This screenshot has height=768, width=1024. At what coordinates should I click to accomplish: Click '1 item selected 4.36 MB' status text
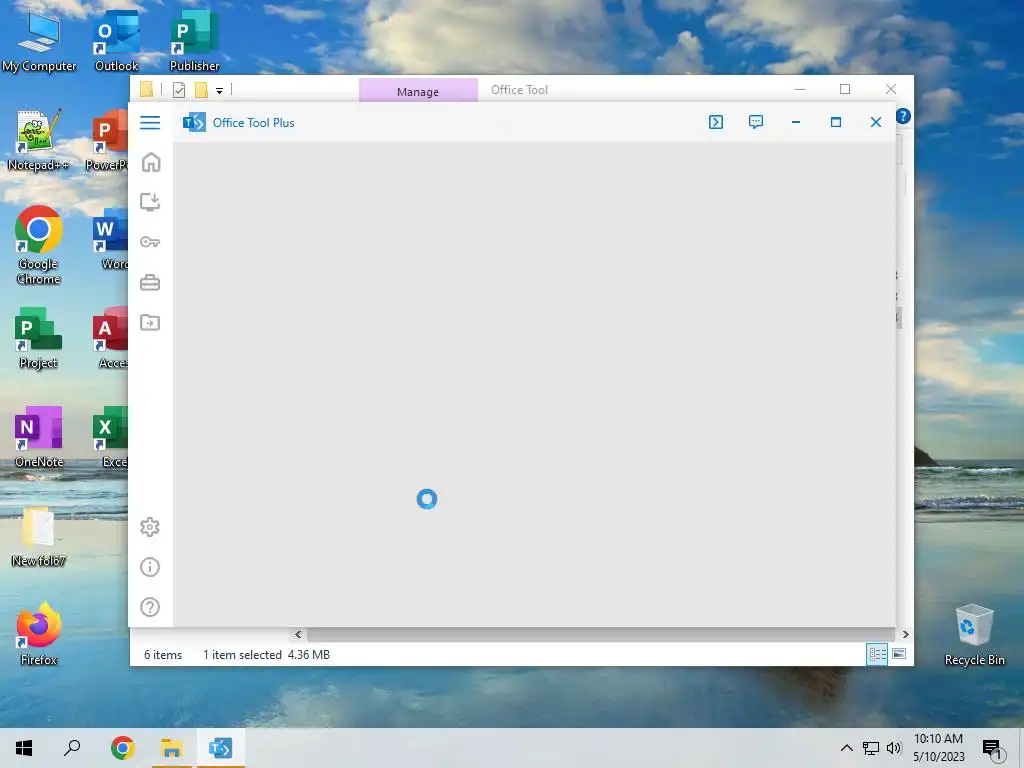[266, 654]
